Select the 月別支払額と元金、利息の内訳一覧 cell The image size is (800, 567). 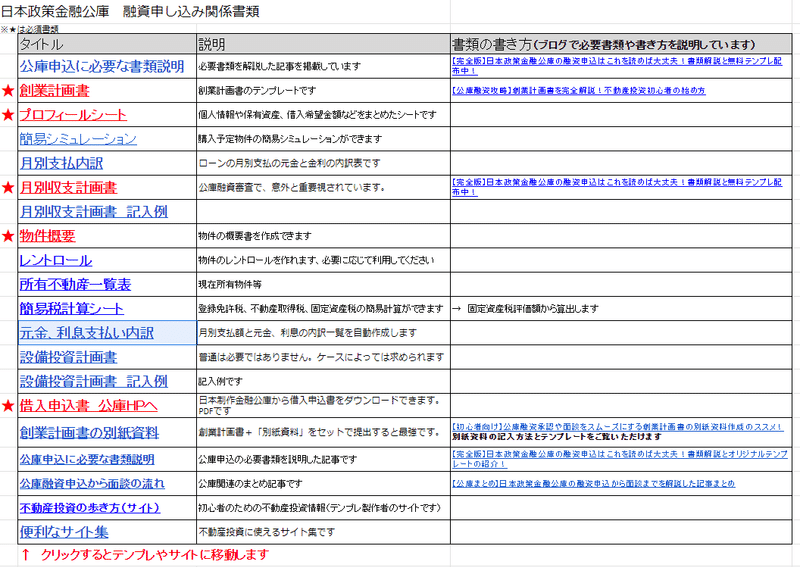click(x=323, y=333)
